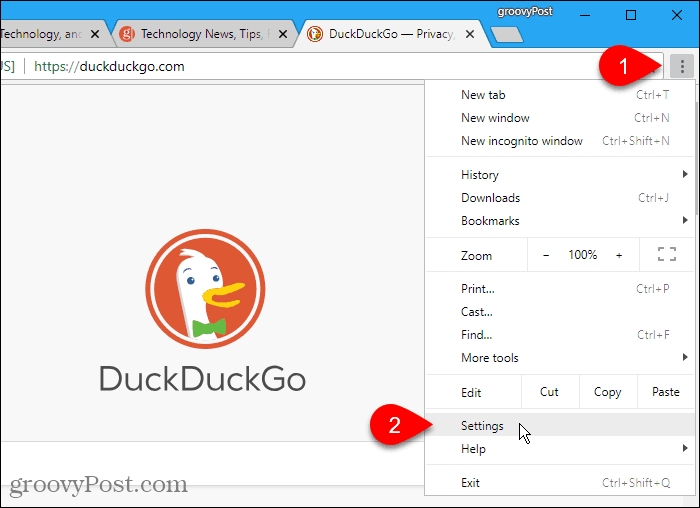Select Print... in the menu
This screenshot has width=700, height=508.
pos(560,289)
